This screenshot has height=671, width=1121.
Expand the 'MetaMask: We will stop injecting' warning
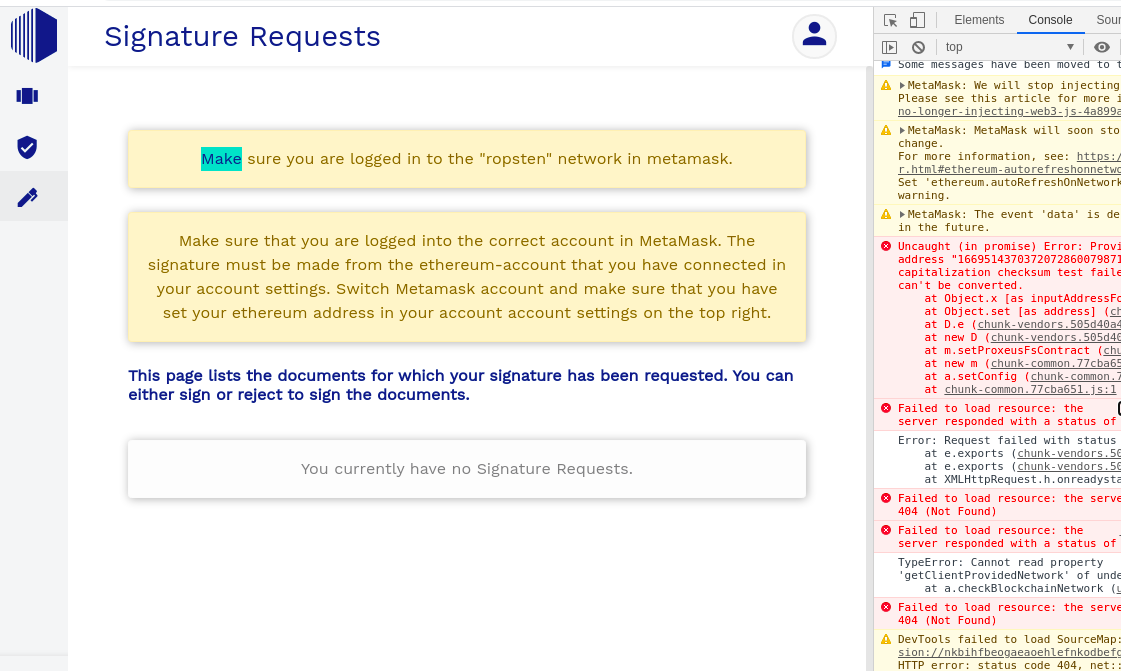tap(902, 86)
